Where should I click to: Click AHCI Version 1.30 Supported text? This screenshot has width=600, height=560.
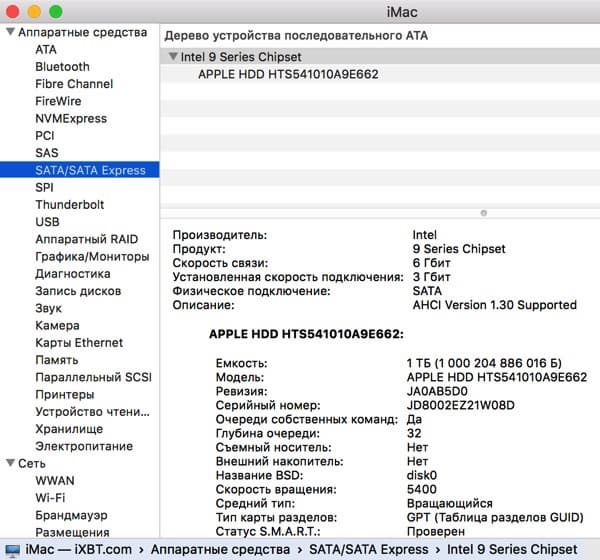coord(494,305)
